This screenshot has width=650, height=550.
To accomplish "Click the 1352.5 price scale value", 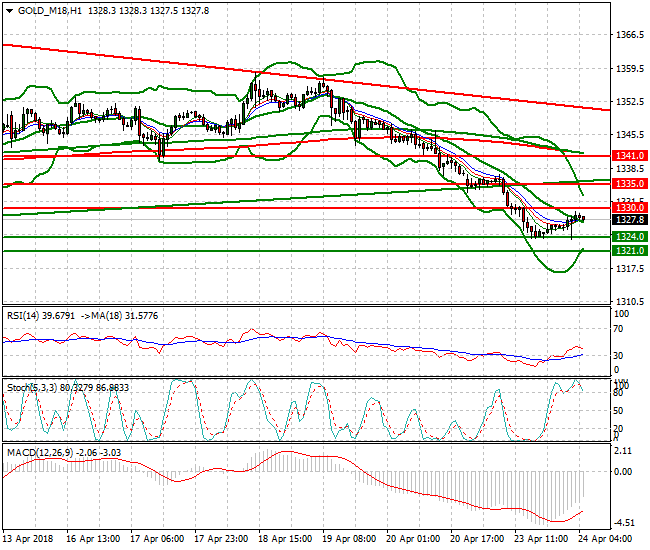I will pos(630,102).
